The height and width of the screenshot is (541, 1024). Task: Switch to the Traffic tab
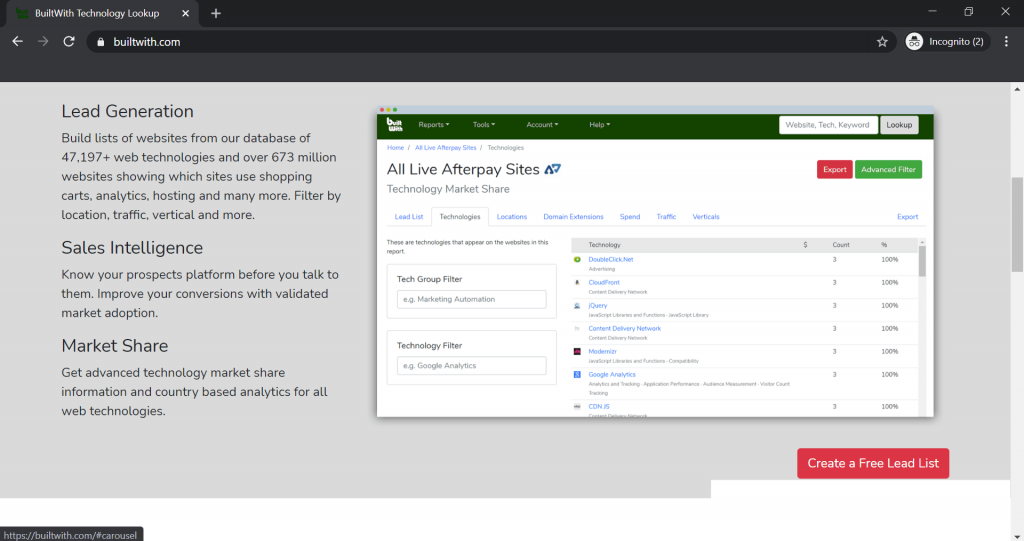(666, 217)
